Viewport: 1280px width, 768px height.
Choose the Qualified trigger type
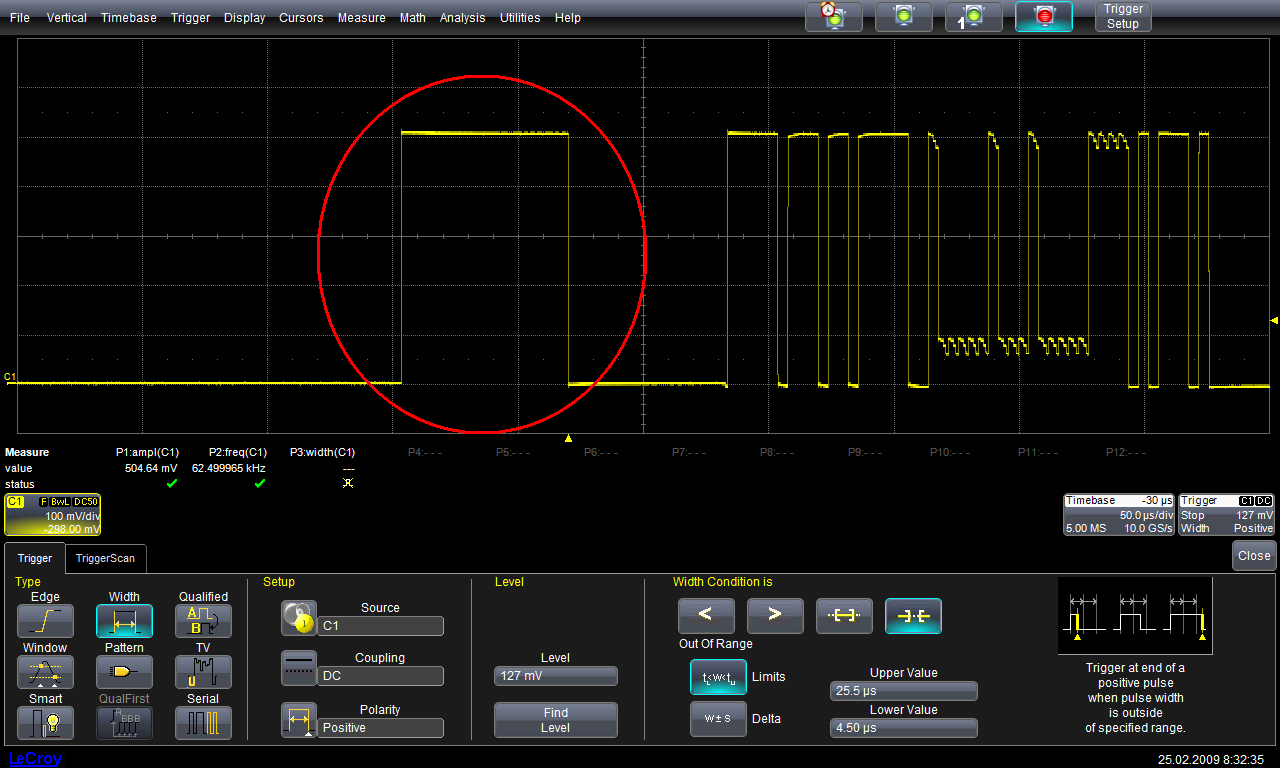[x=203, y=621]
